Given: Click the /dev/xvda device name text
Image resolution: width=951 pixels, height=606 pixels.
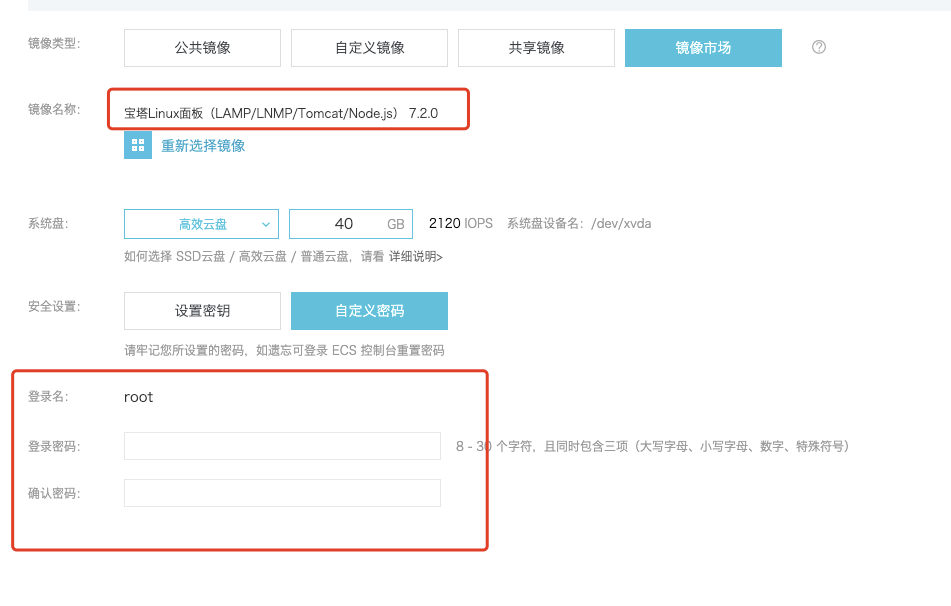Looking at the screenshot, I should point(621,223).
